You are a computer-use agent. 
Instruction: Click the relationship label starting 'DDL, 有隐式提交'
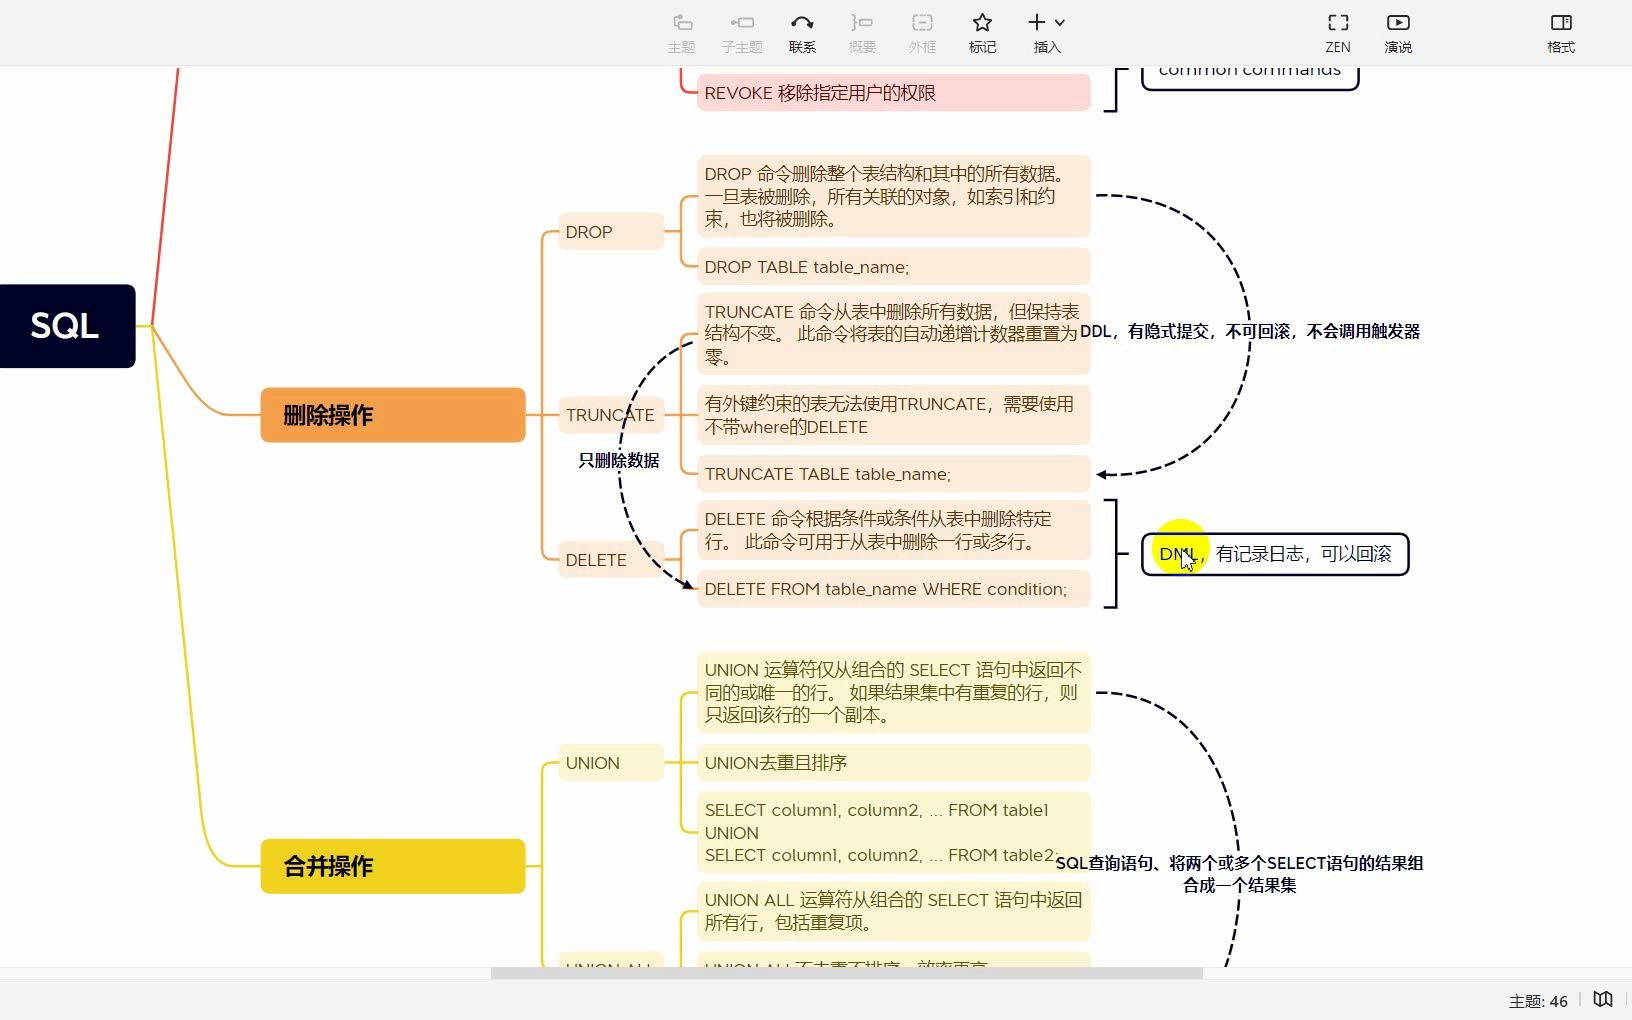click(1250, 331)
